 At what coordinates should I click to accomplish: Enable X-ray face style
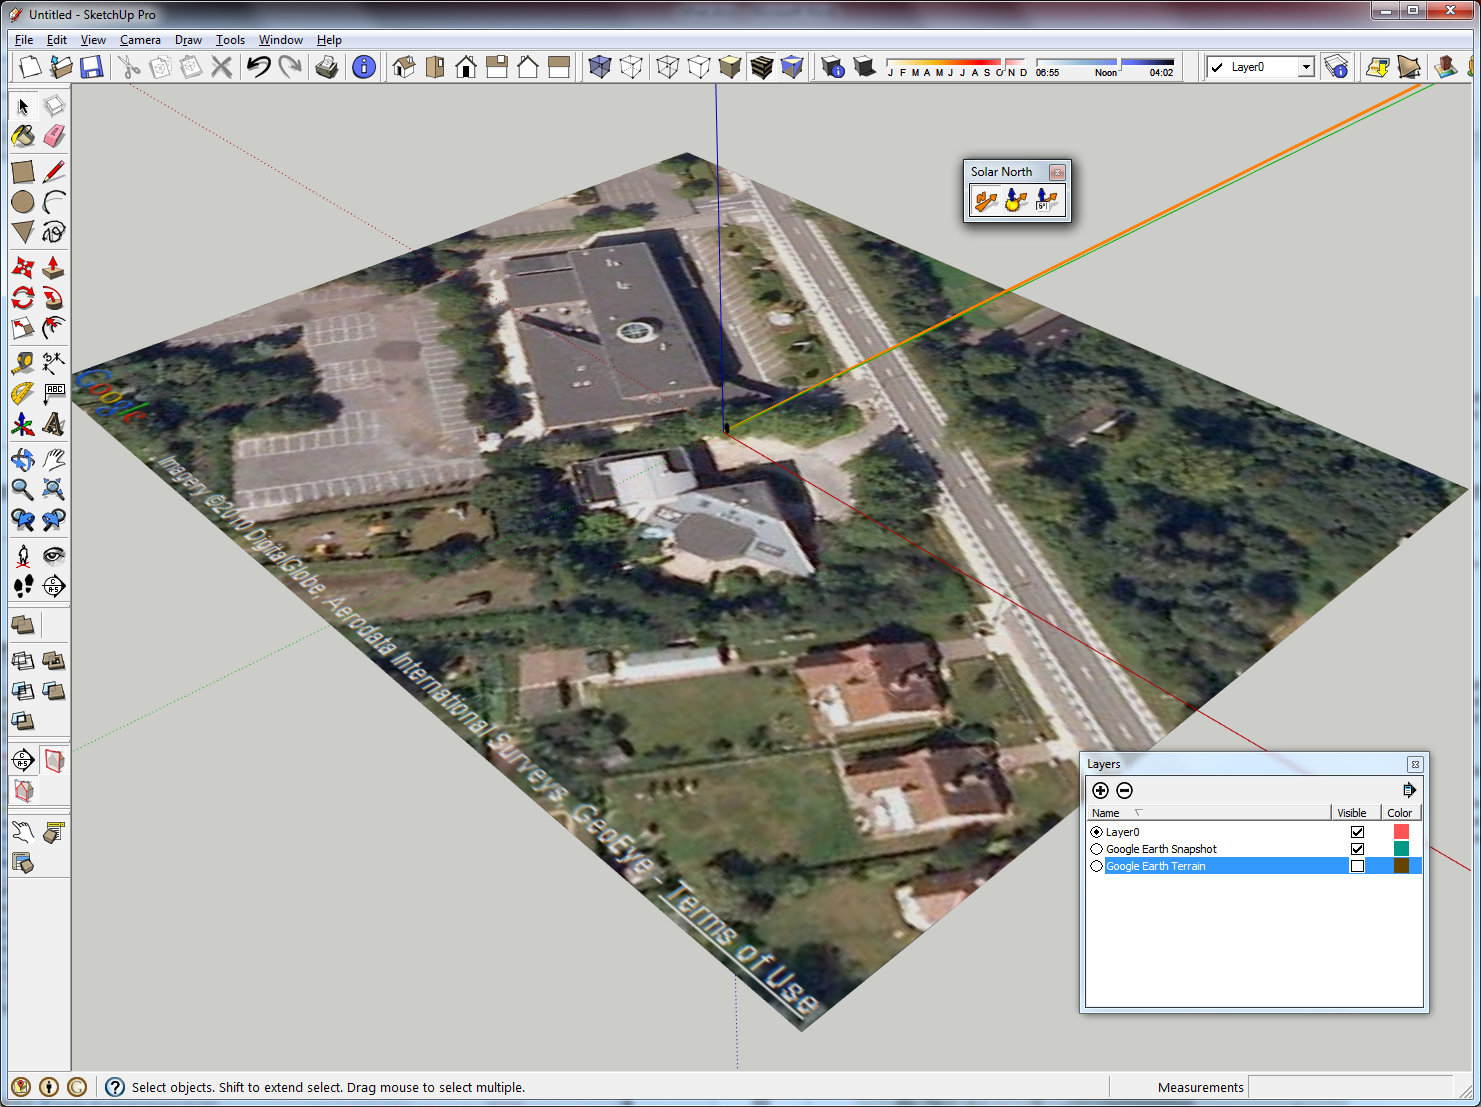(600, 67)
